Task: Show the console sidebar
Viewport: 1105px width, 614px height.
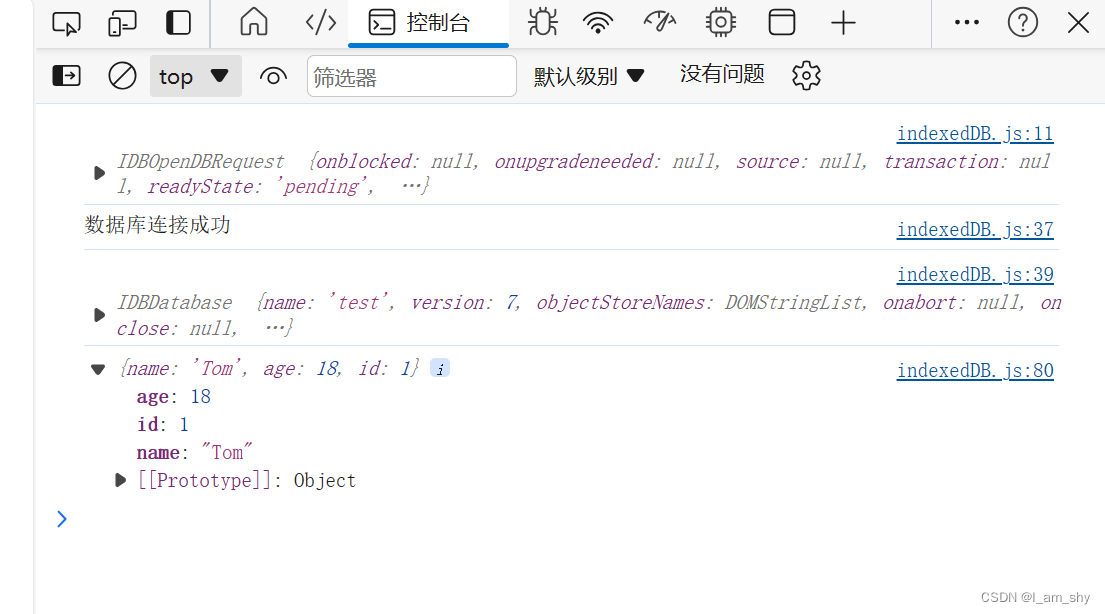Action: coord(65,75)
